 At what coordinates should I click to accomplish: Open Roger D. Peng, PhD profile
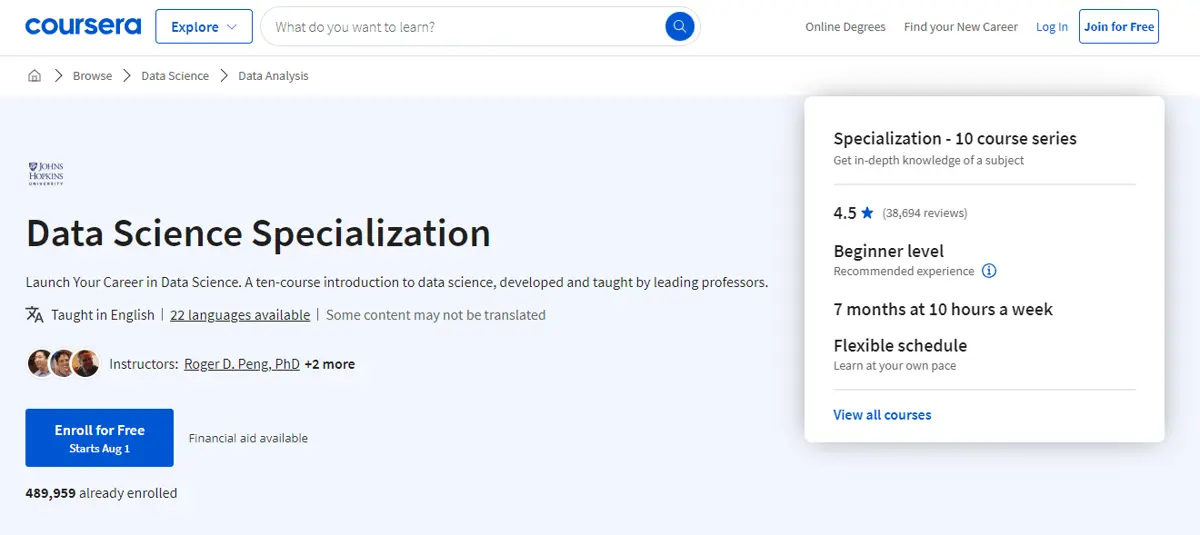point(242,364)
